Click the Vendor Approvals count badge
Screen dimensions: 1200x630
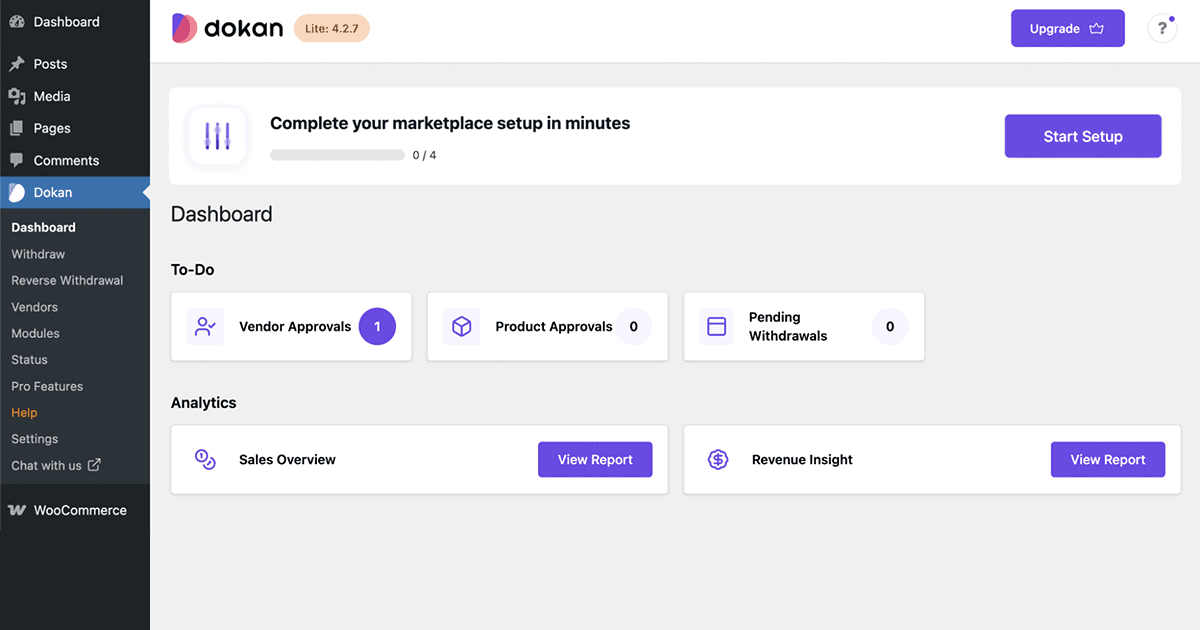tap(377, 327)
